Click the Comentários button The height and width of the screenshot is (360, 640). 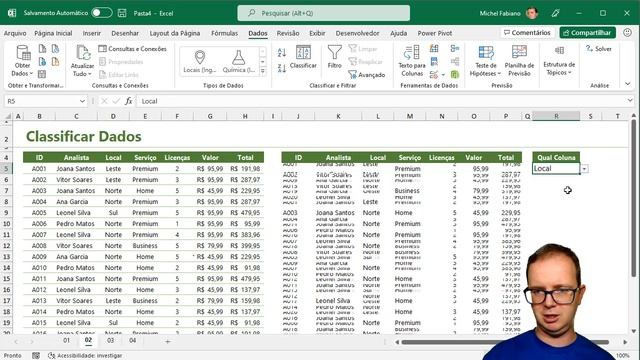point(527,33)
